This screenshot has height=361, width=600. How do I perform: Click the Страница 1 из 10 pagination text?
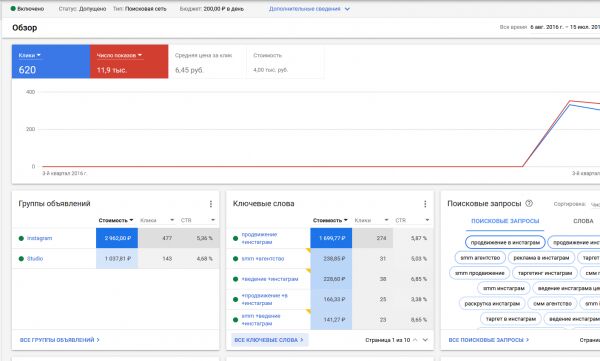(x=387, y=340)
